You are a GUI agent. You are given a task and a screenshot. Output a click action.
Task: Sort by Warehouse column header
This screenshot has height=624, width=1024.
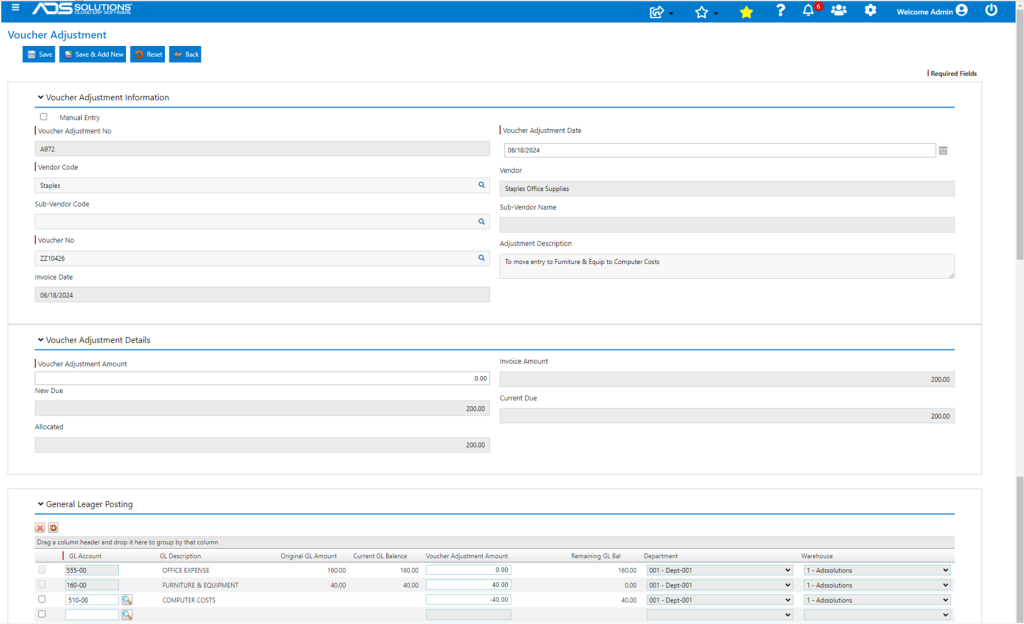(817, 556)
